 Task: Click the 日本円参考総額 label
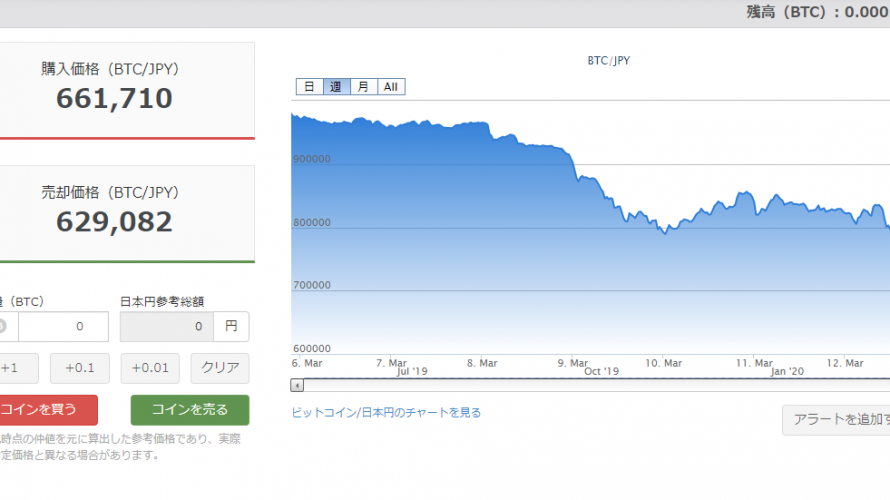tap(162, 302)
